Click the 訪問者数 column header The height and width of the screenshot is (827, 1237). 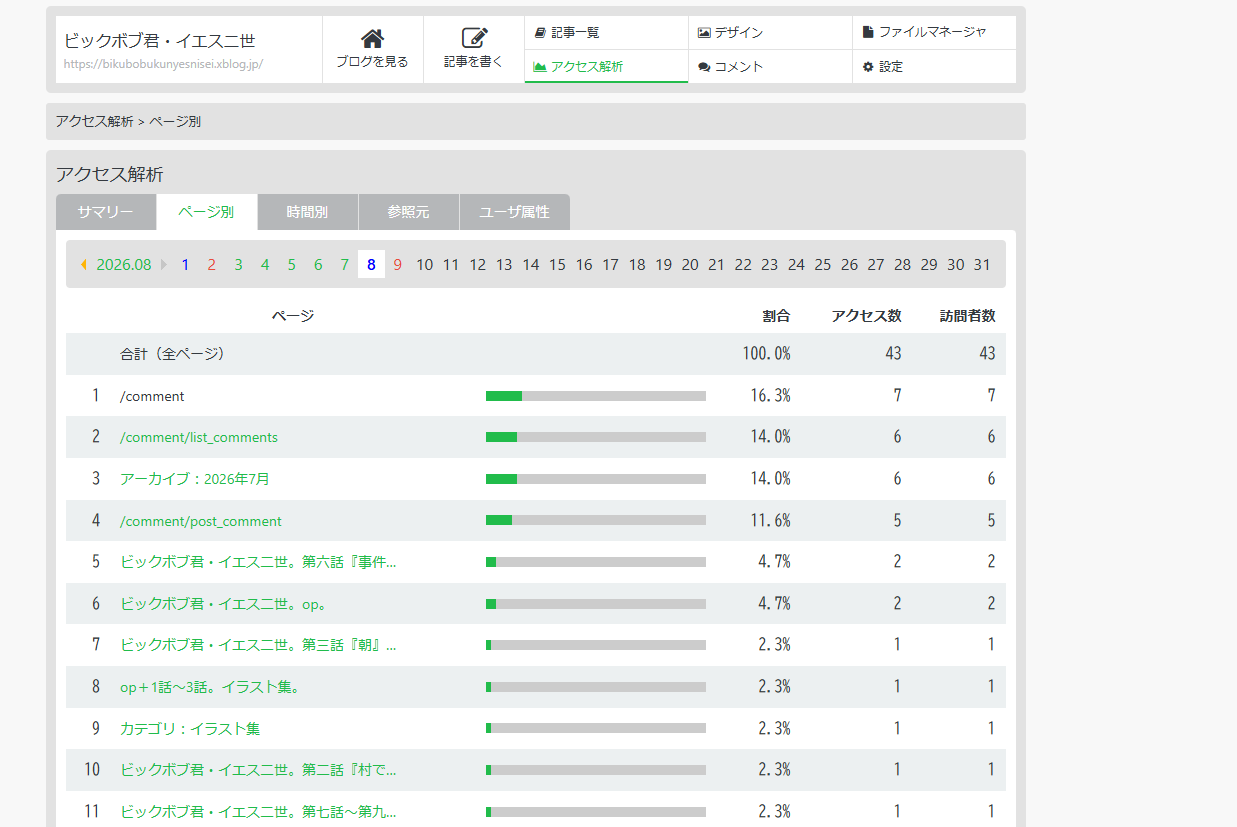pos(967,316)
